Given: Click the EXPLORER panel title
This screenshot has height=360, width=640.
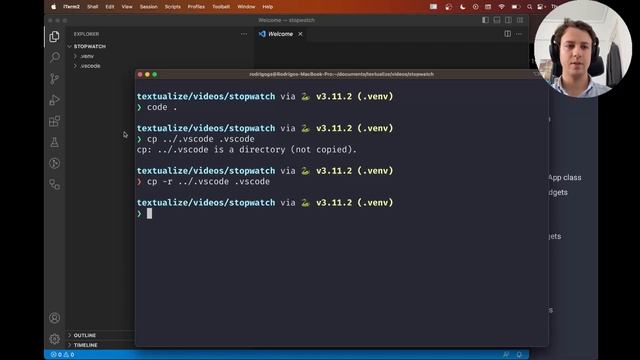Looking at the screenshot, I should tap(87, 34).
